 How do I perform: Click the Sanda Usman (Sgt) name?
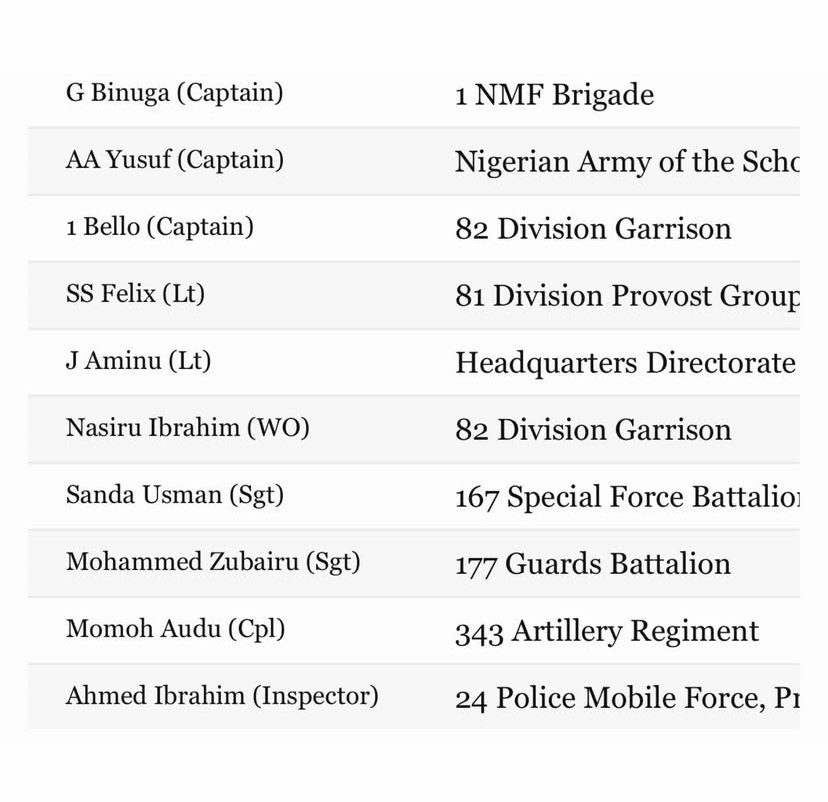tap(175, 495)
